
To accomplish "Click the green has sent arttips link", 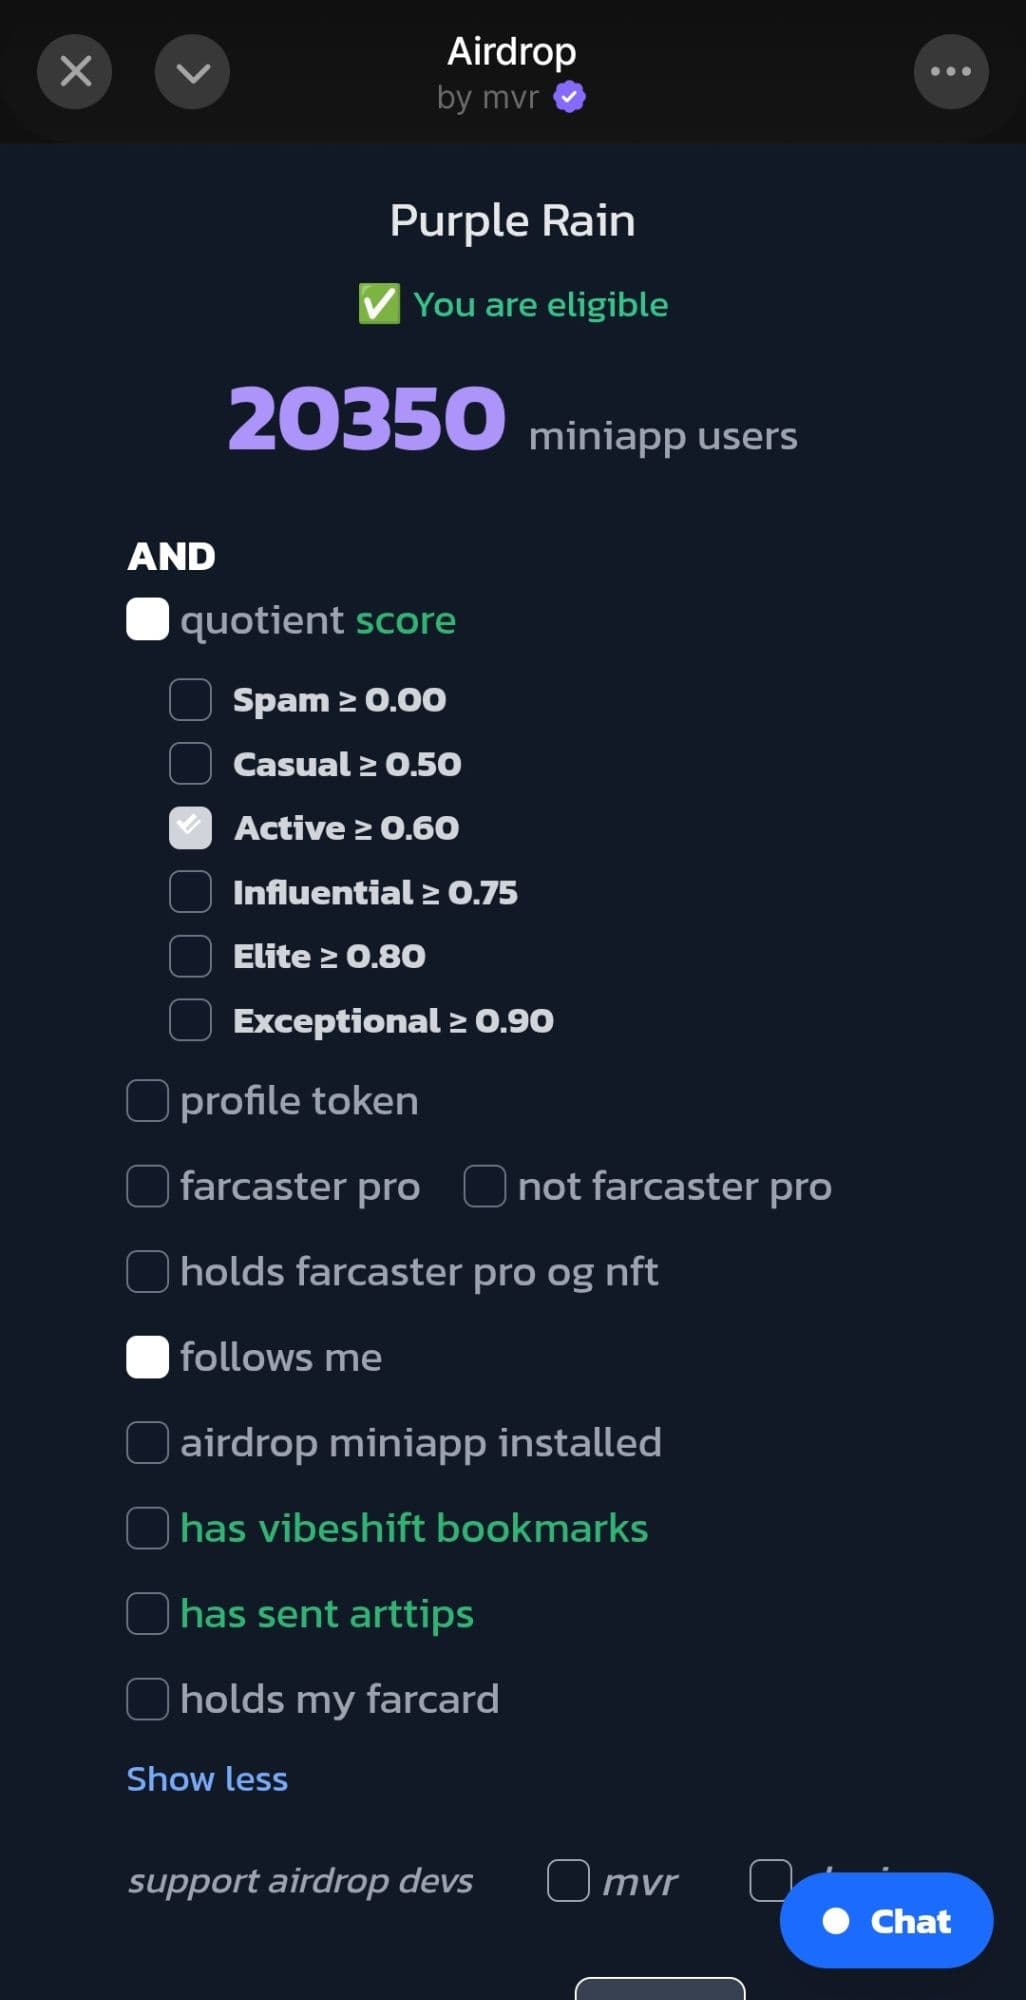I will click(327, 1614).
